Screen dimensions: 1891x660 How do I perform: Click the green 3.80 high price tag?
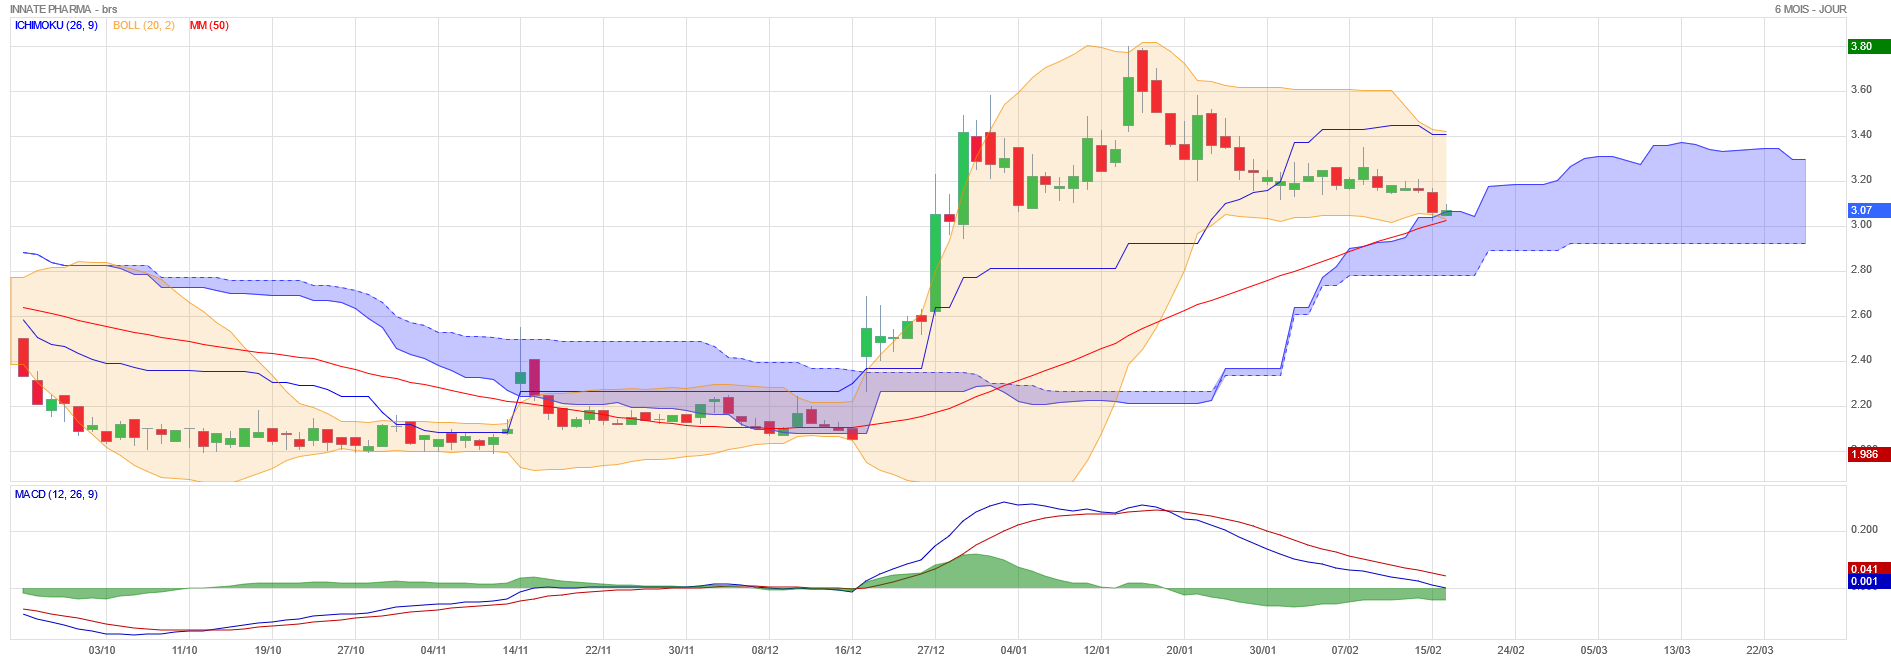(1869, 46)
